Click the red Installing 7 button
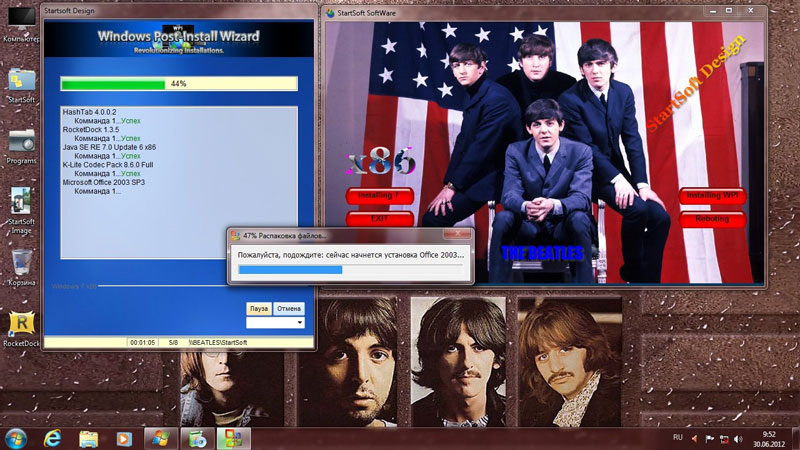Image resolution: width=800 pixels, height=450 pixels. click(x=378, y=196)
